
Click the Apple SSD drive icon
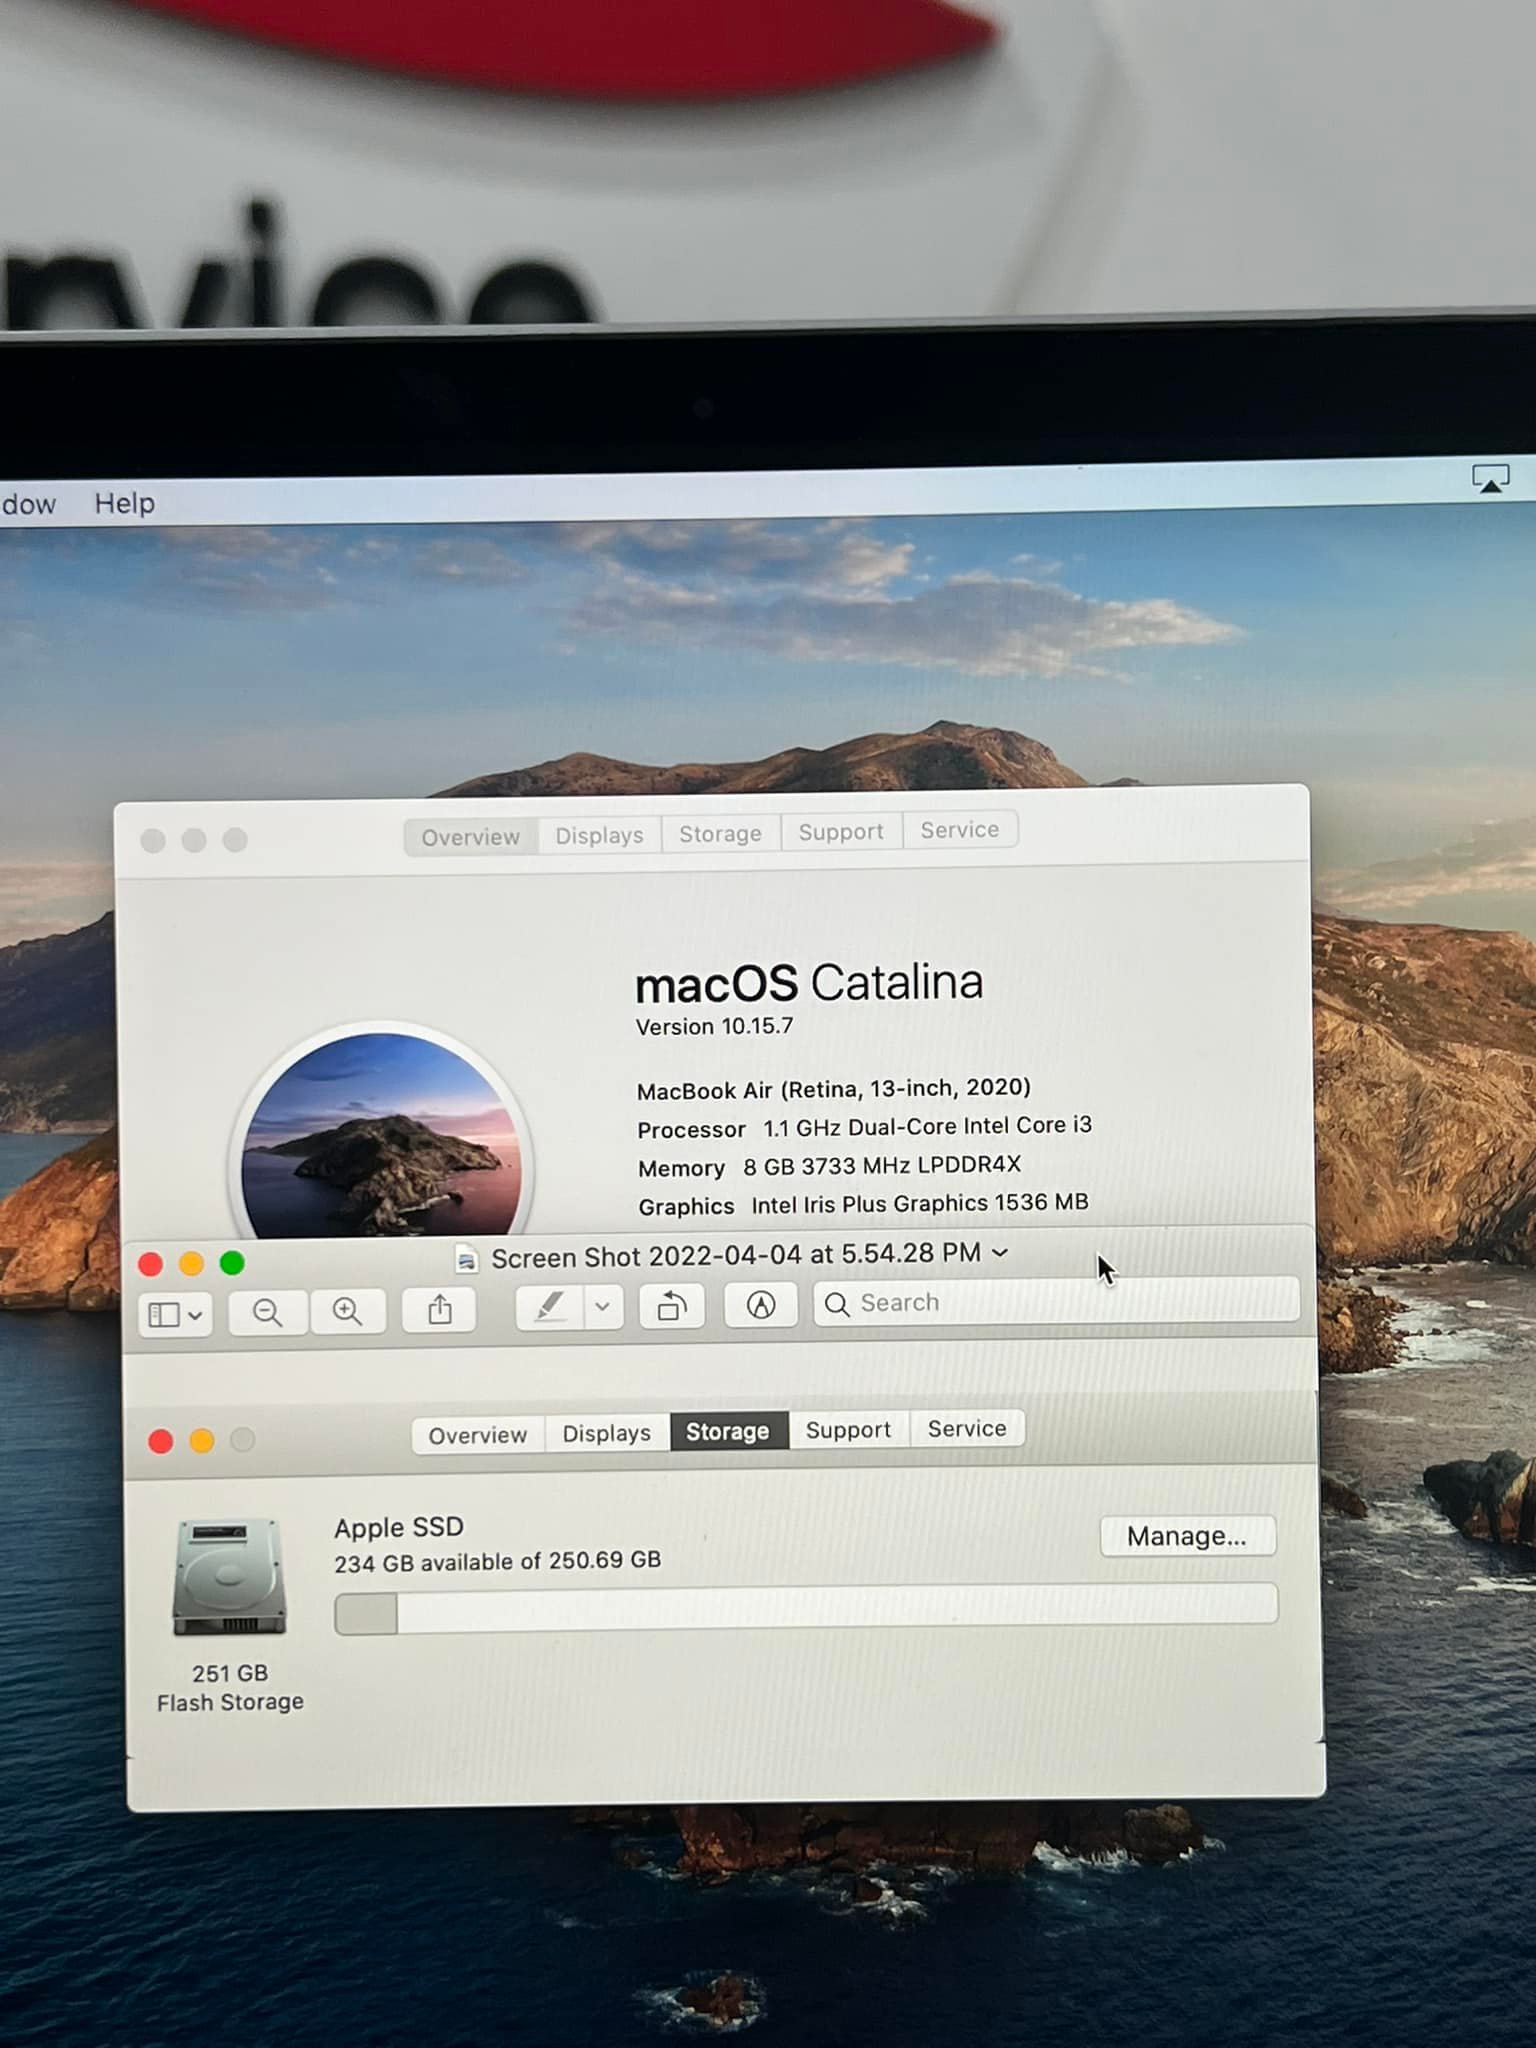[x=230, y=1577]
